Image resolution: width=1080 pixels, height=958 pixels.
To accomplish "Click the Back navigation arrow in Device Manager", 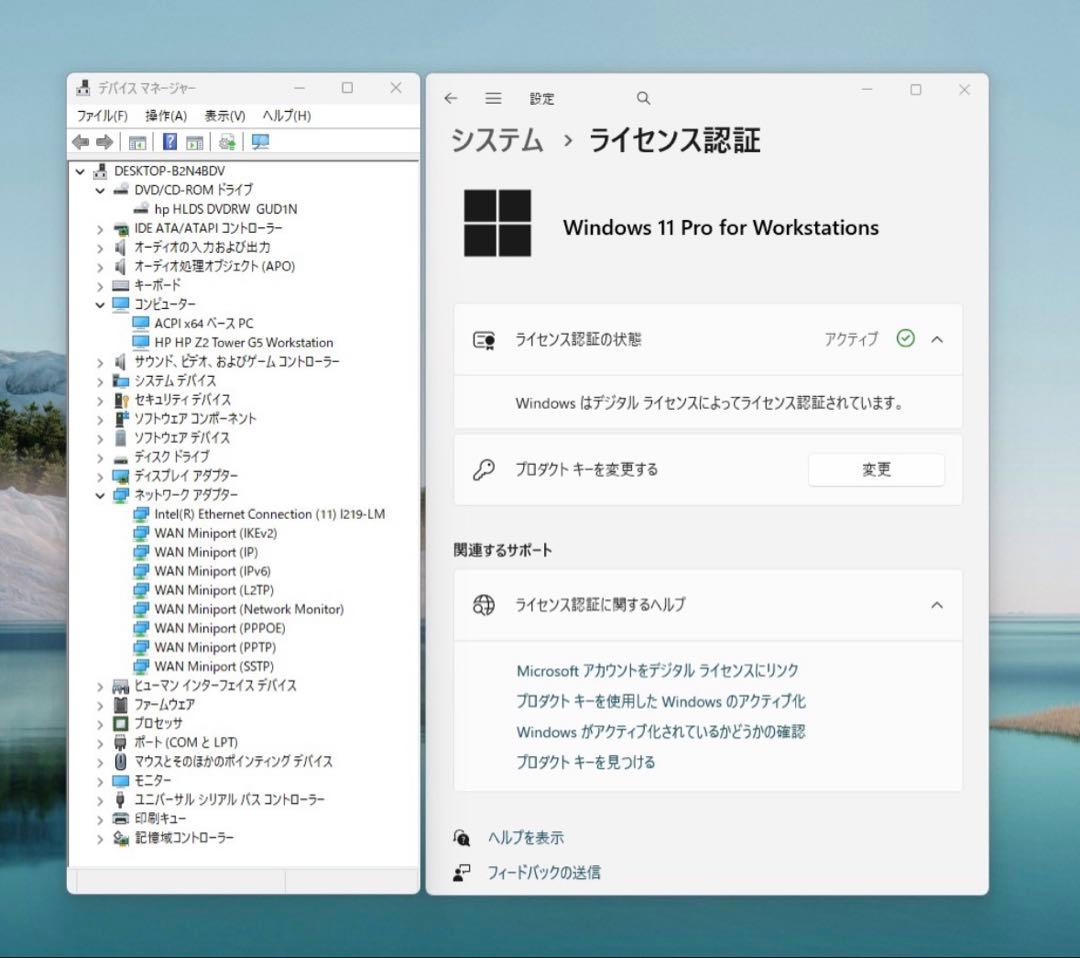I will click(x=81, y=141).
